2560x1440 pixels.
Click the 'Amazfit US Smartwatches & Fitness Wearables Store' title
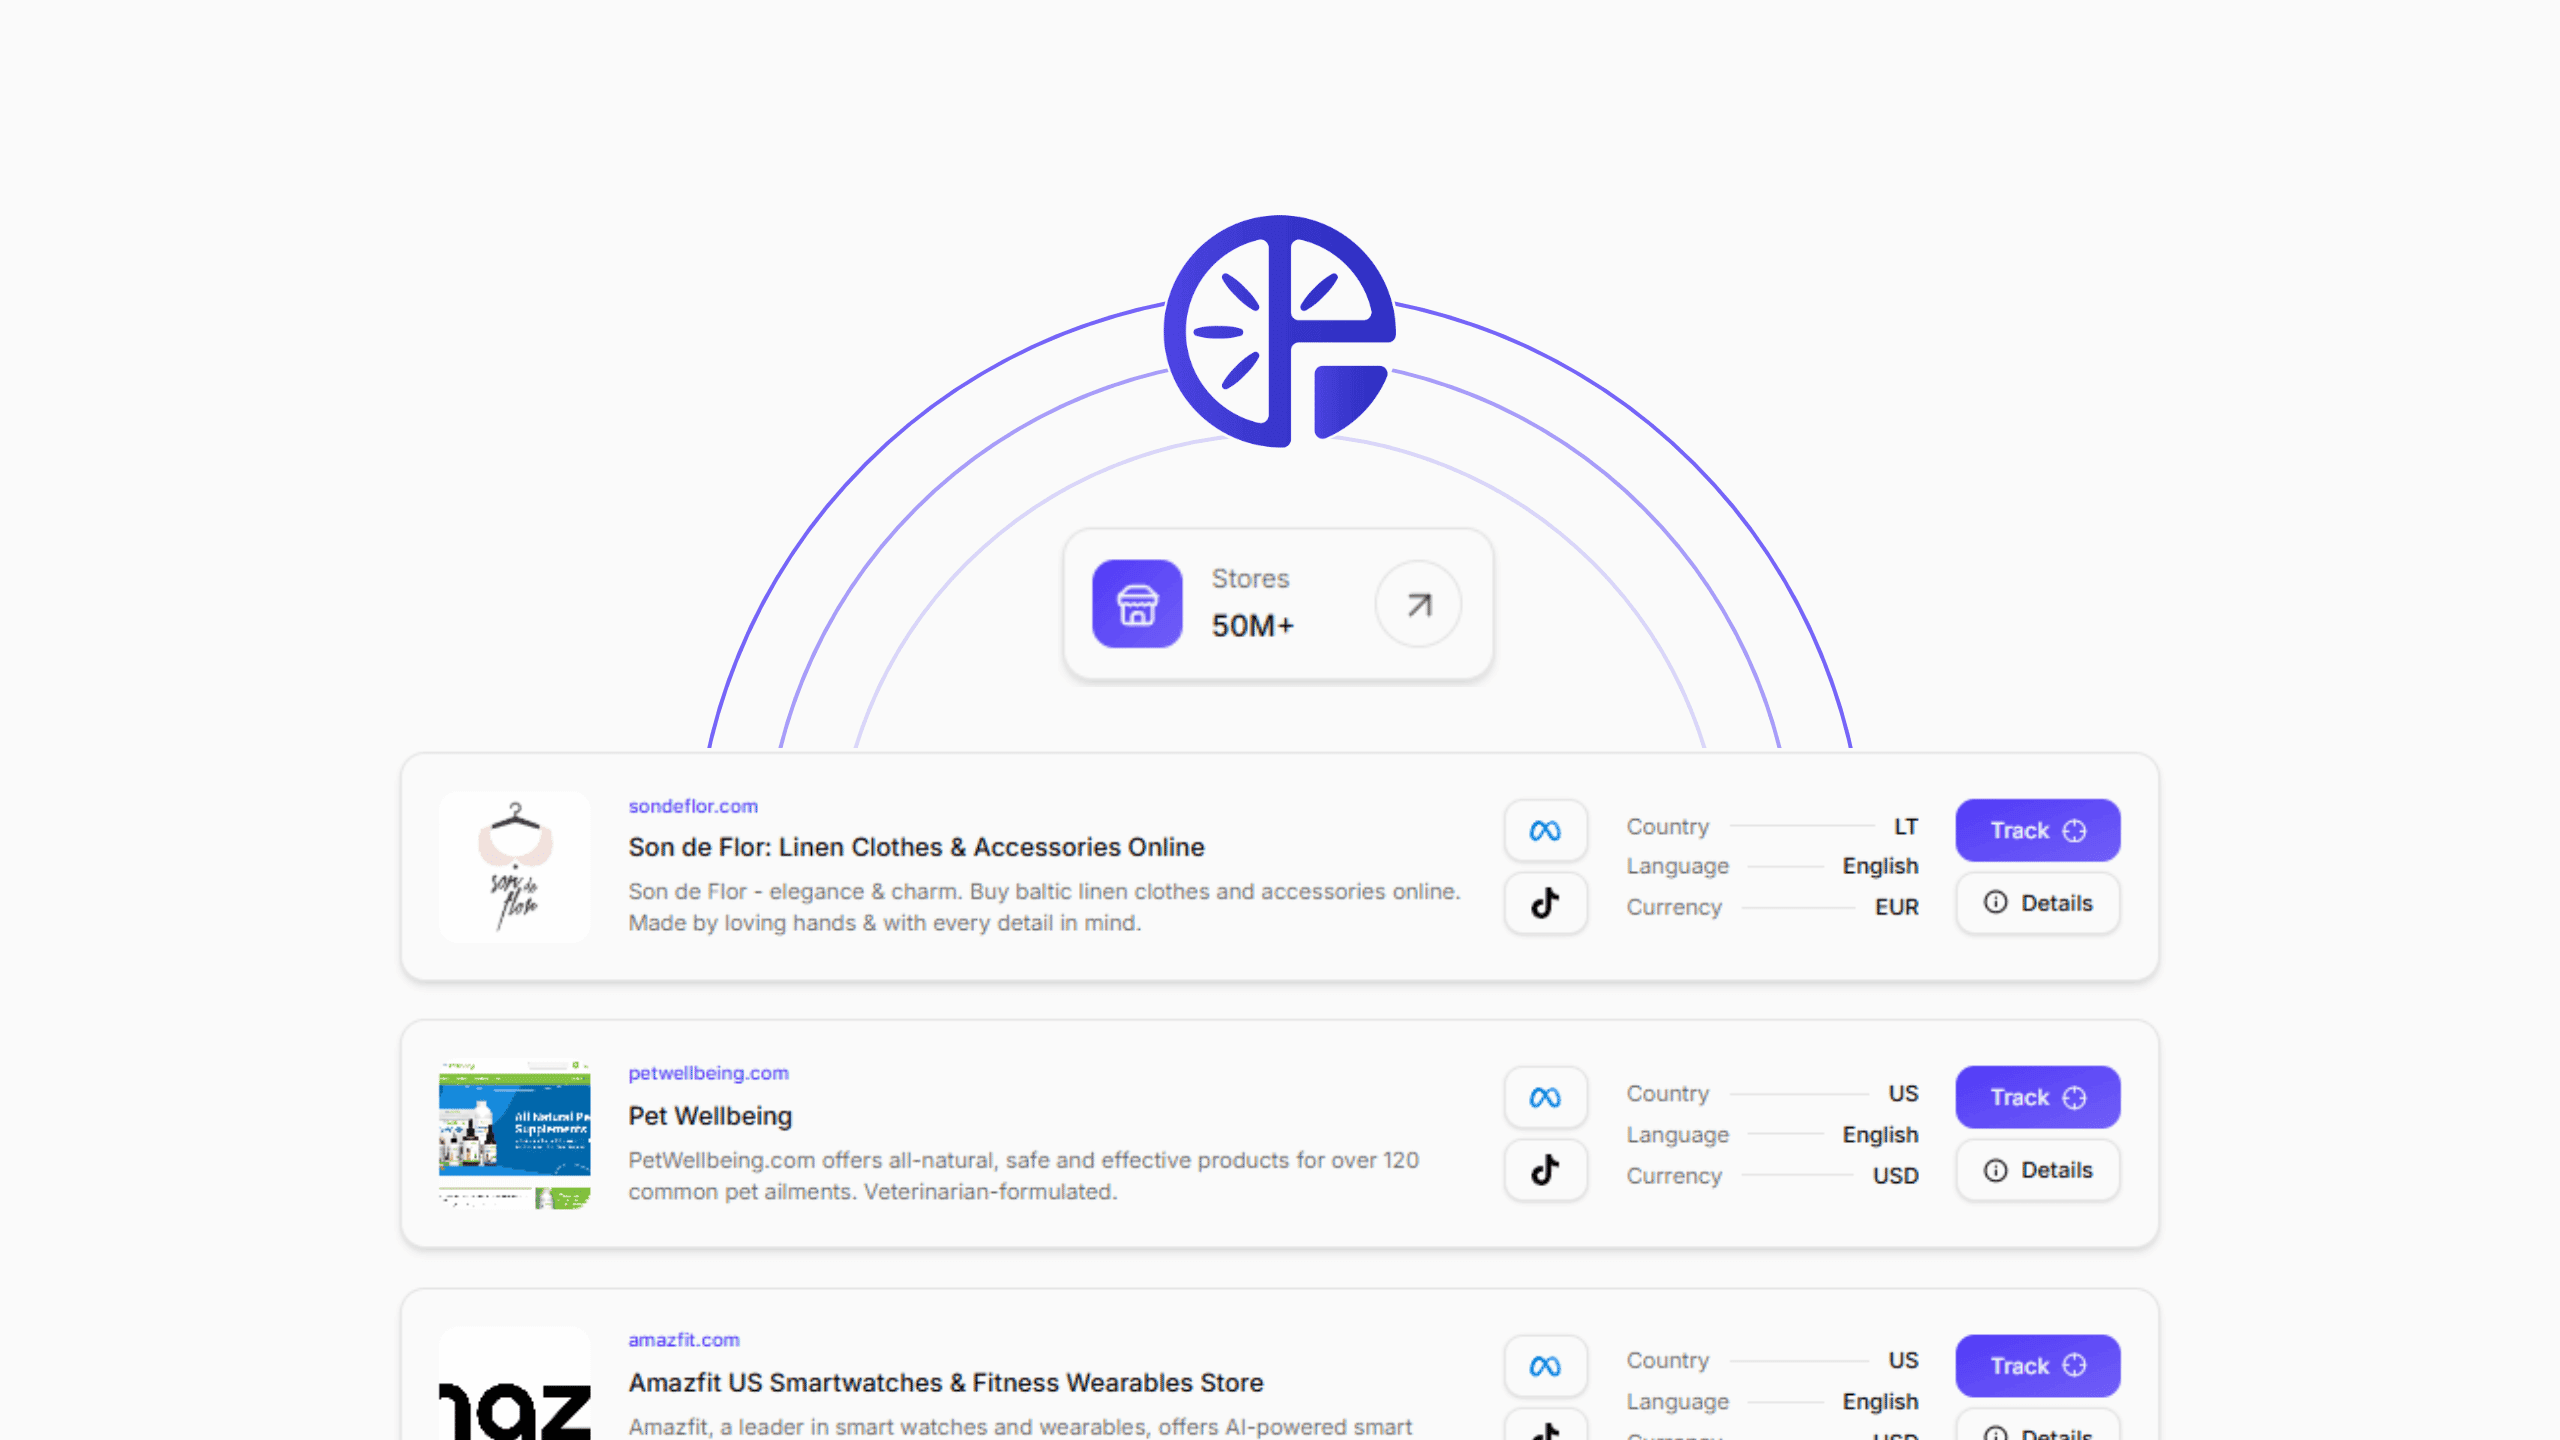click(x=946, y=1383)
